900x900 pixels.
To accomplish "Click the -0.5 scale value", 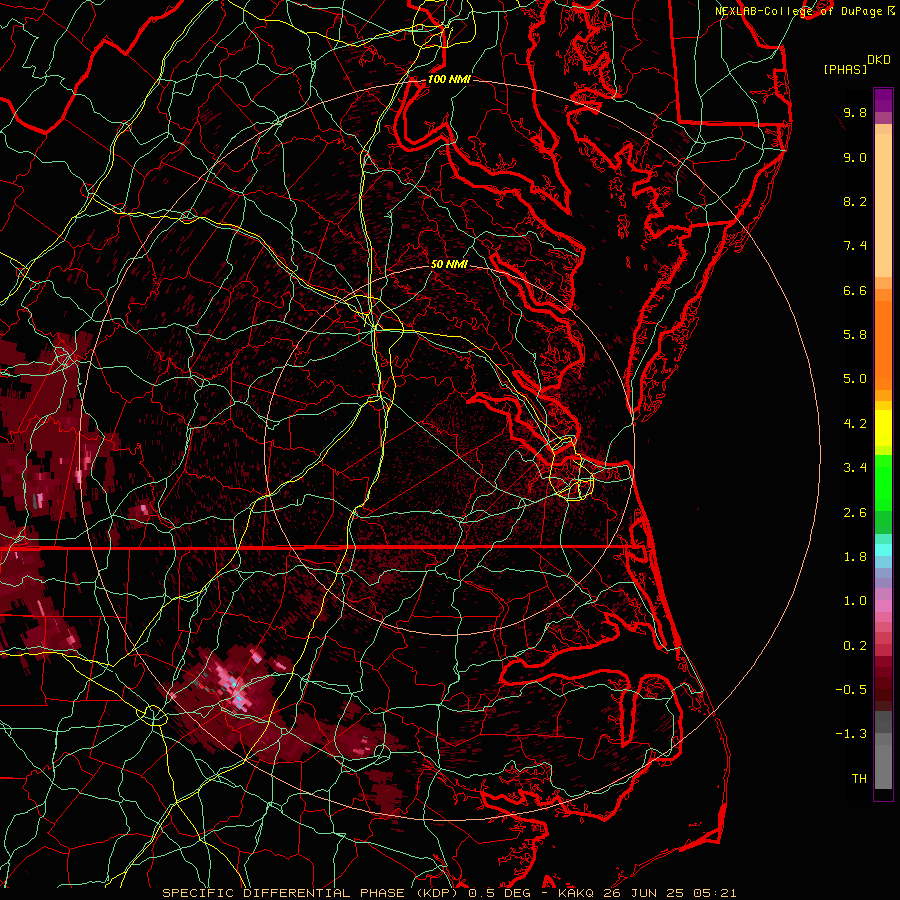I will click(x=851, y=690).
